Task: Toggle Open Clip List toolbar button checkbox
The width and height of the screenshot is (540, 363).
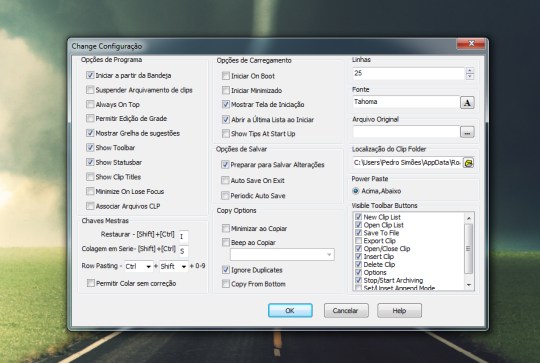Action: [x=358, y=225]
